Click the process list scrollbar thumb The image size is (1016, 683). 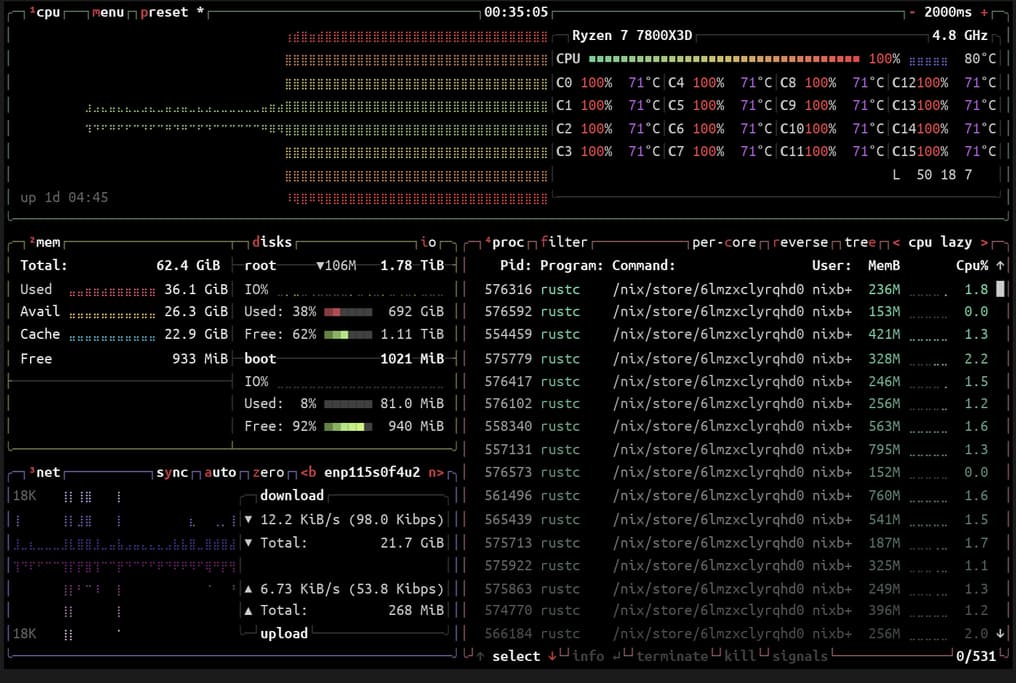coord(1000,289)
